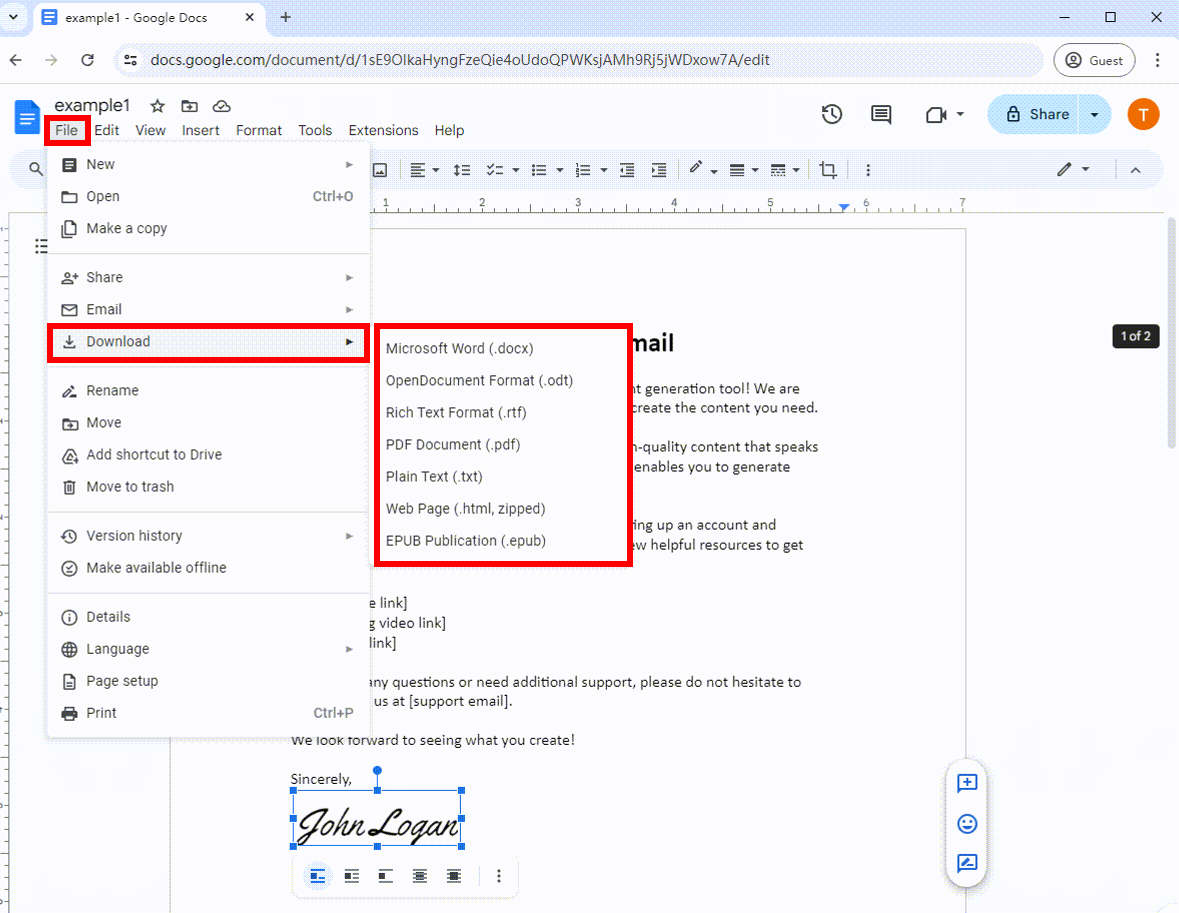Open the File menu
The width and height of the screenshot is (1179, 913).
click(66, 130)
